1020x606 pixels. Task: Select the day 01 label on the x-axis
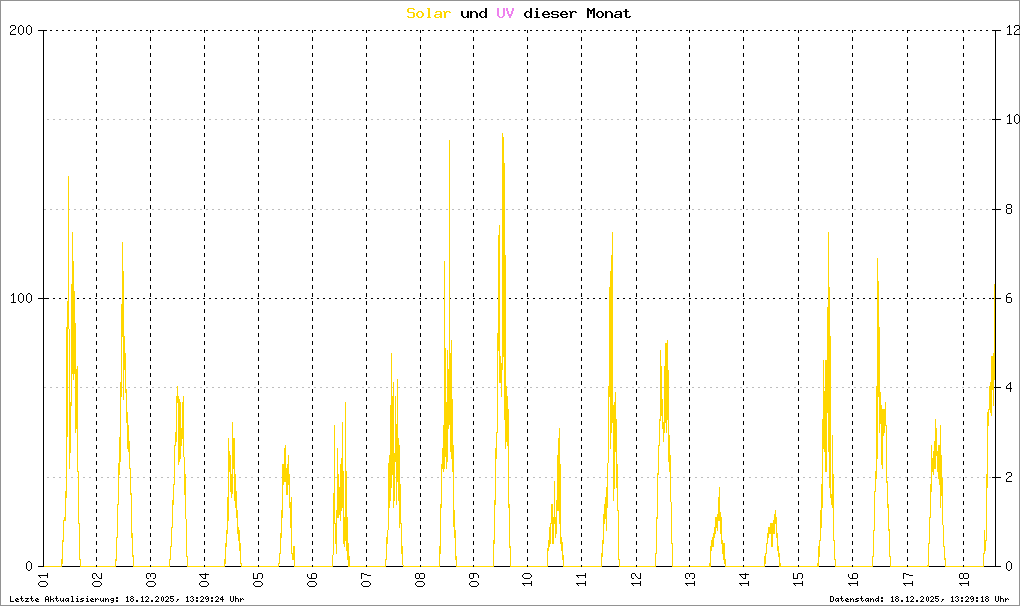pos(43,580)
